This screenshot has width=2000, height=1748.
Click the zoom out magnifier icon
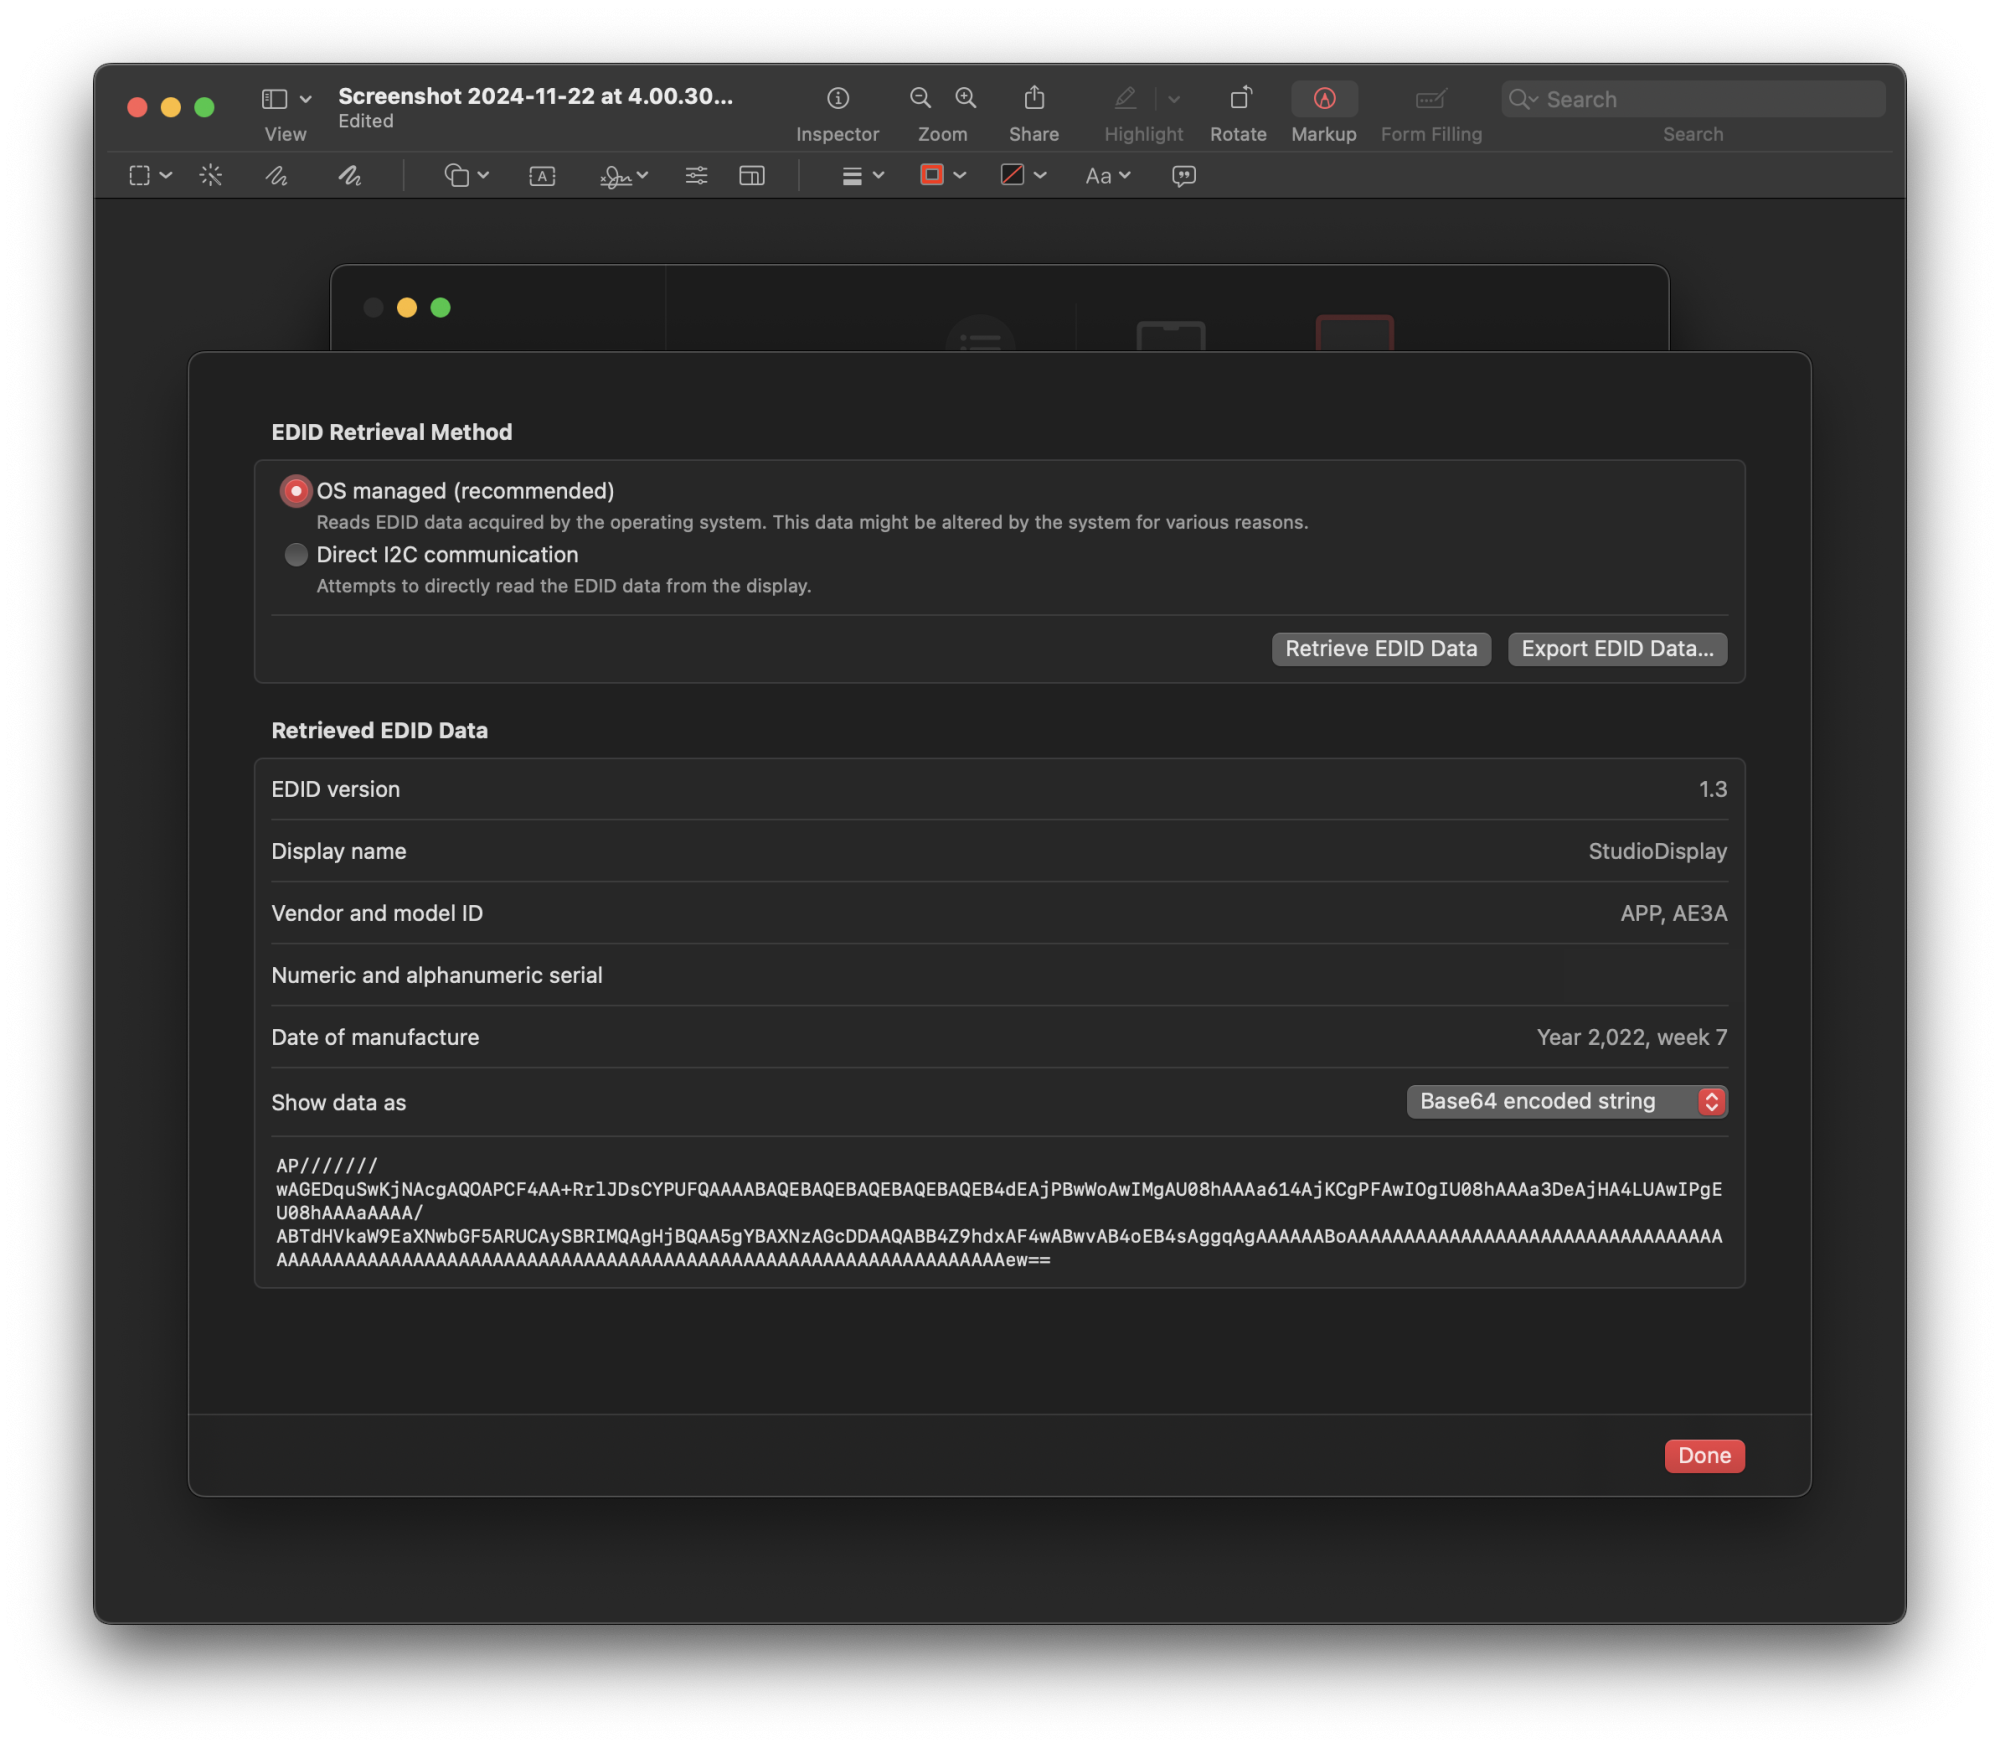919,98
